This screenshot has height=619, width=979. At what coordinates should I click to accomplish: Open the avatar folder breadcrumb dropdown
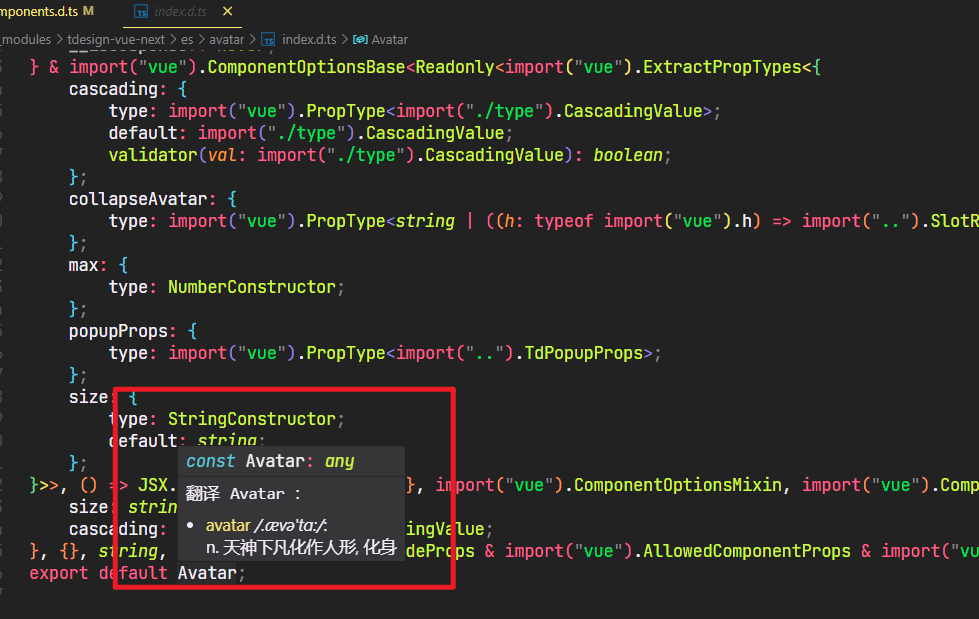226,39
